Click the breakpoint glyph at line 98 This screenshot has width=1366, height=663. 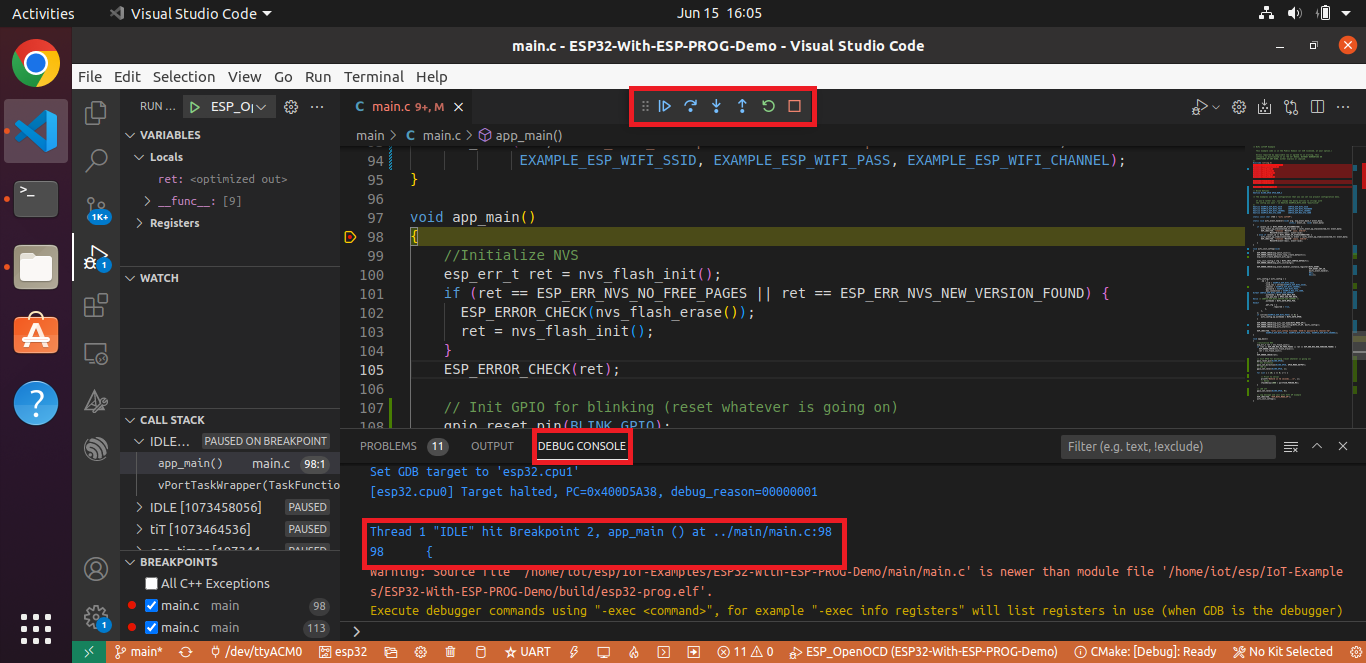tap(349, 237)
